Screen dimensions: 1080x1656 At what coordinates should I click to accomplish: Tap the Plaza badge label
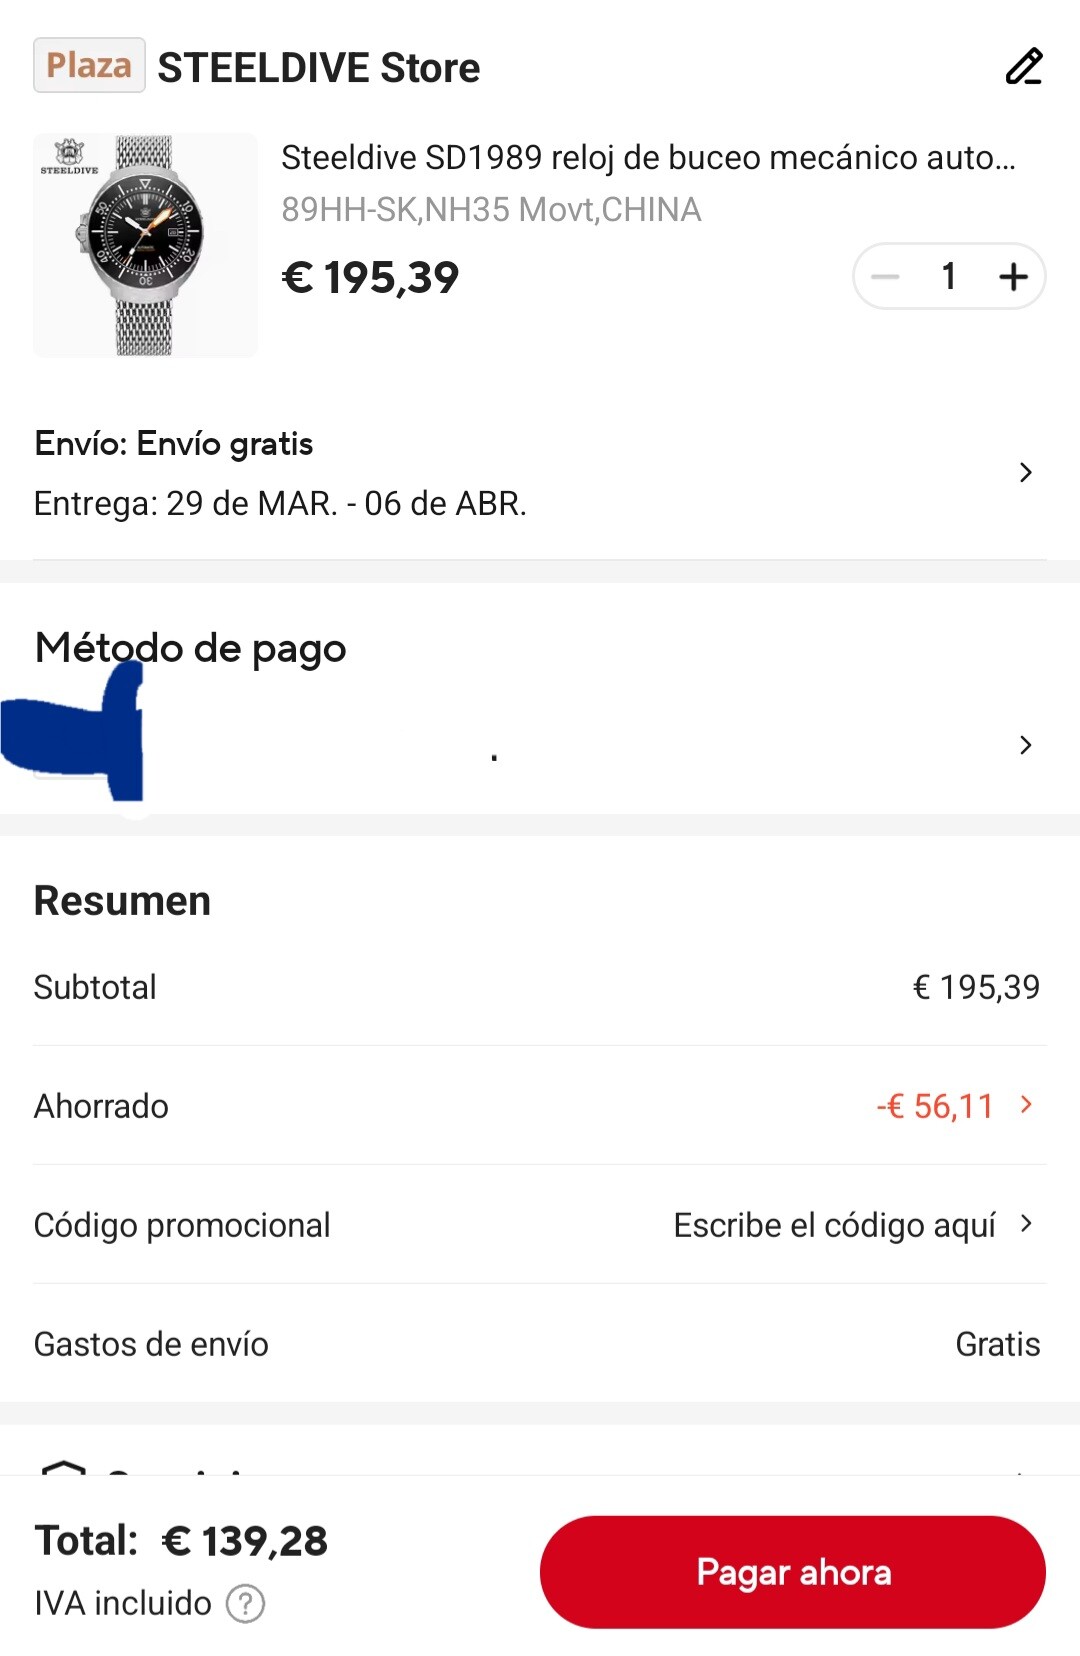(89, 66)
